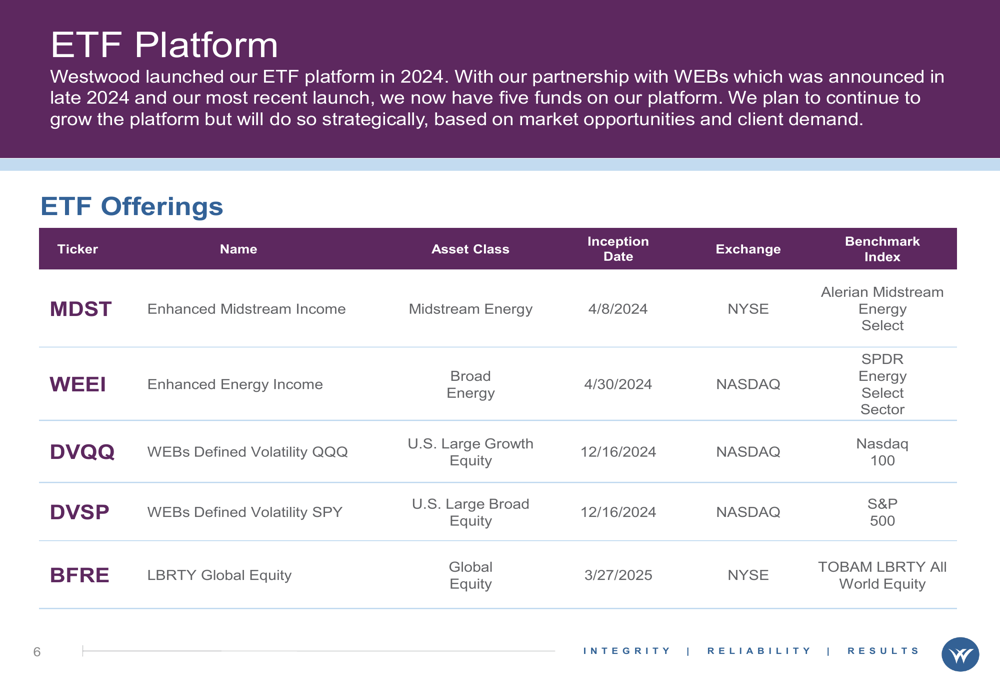Click the Global Equity asset class cell
Screen dimensions: 1000x685
pyautogui.click(x=471, y=575)
